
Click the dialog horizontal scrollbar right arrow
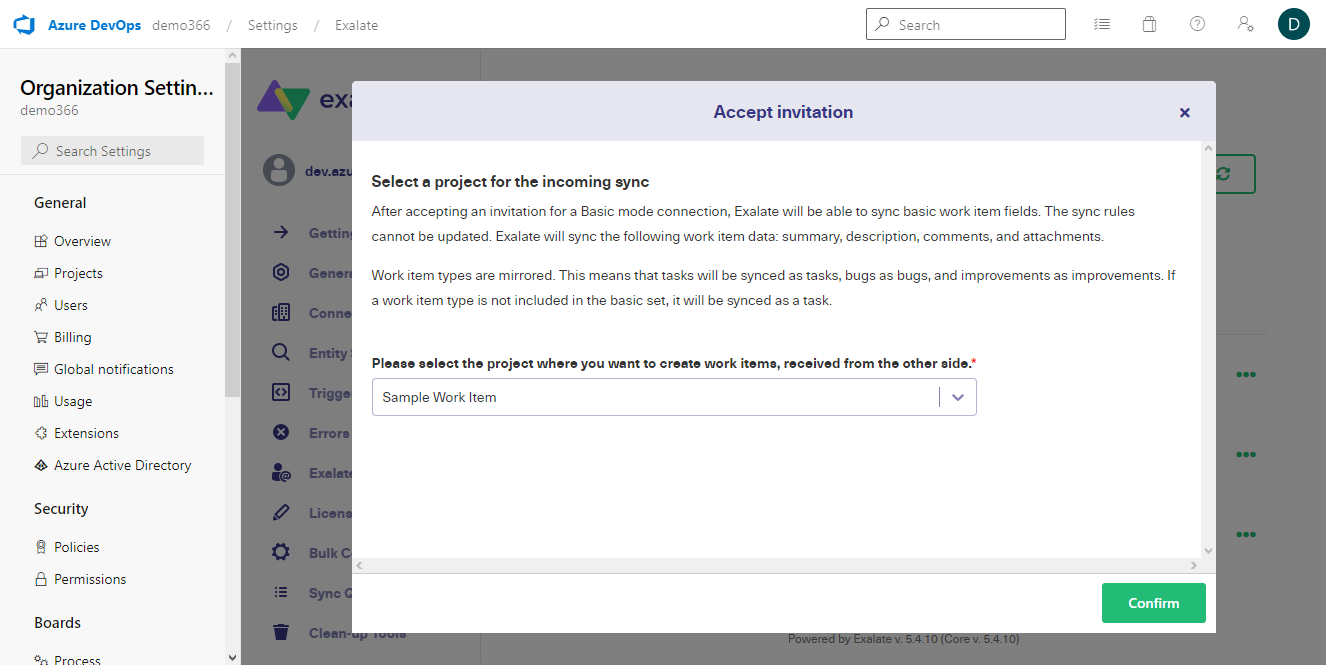click(1193, 566)
